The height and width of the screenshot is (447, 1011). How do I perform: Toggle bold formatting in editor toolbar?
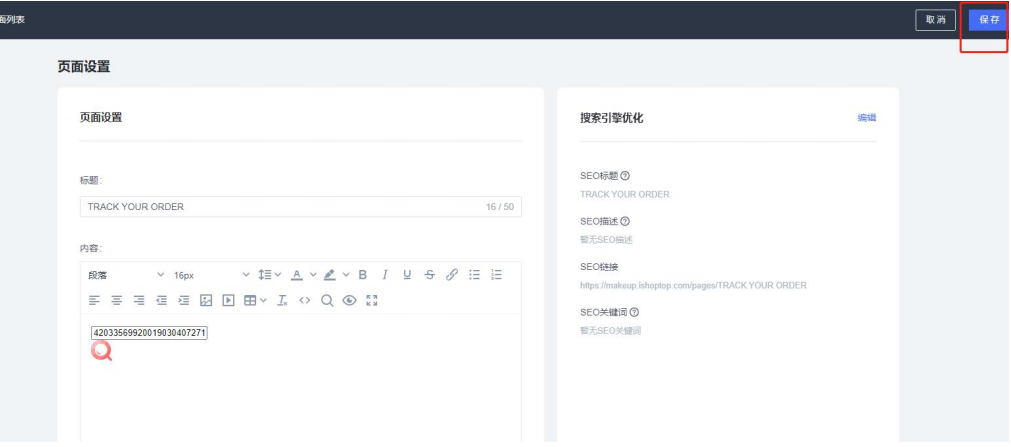click(x=363, y=275)
